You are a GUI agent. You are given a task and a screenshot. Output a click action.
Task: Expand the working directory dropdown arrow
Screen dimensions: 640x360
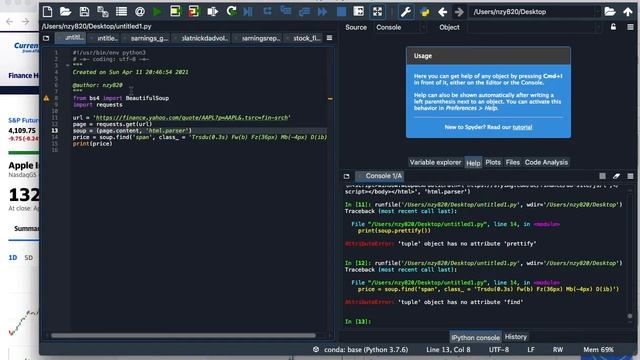click(598, 12)
